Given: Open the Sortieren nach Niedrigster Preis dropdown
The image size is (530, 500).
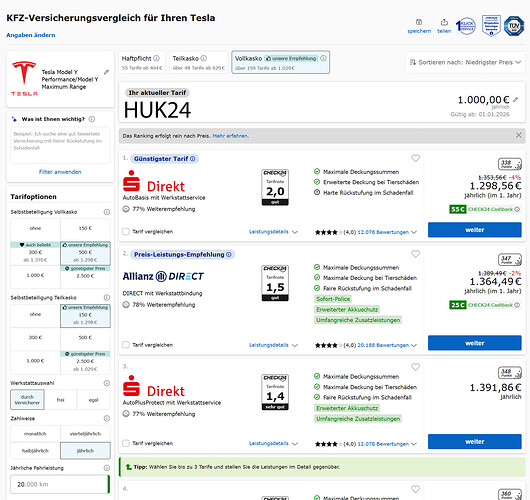Looking at the screenshot, I should click(465, 62).
